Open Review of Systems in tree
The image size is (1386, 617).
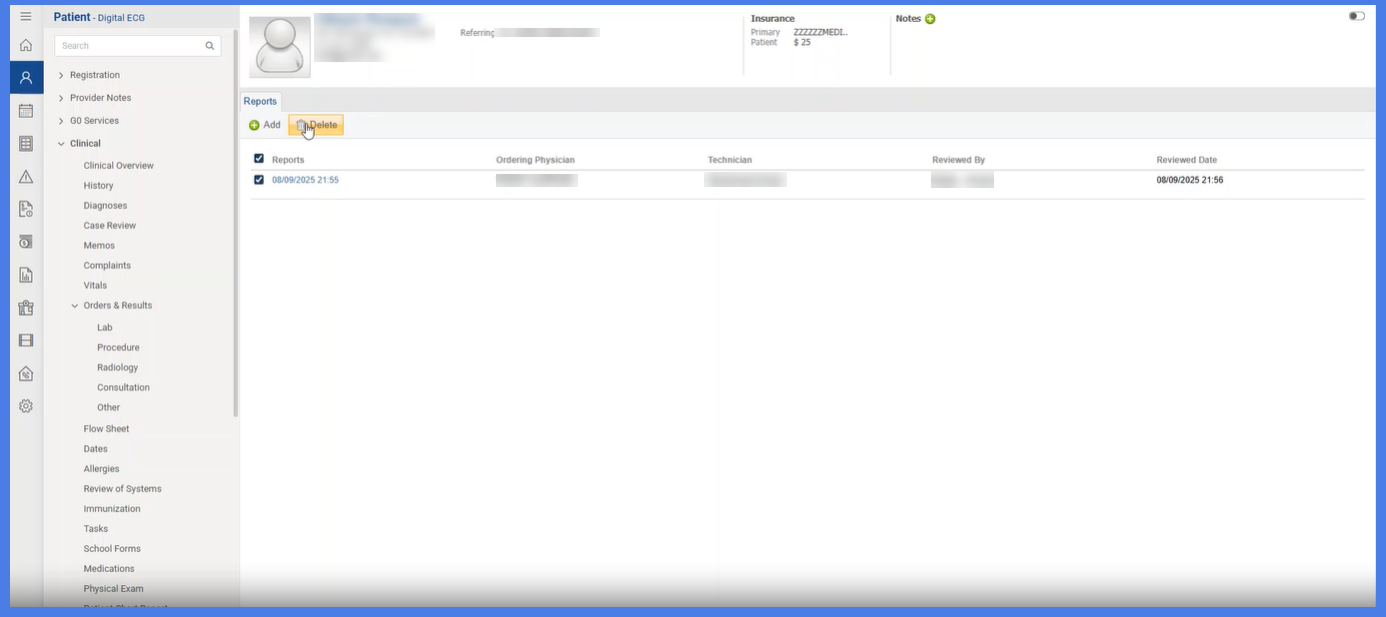[123, 489]
